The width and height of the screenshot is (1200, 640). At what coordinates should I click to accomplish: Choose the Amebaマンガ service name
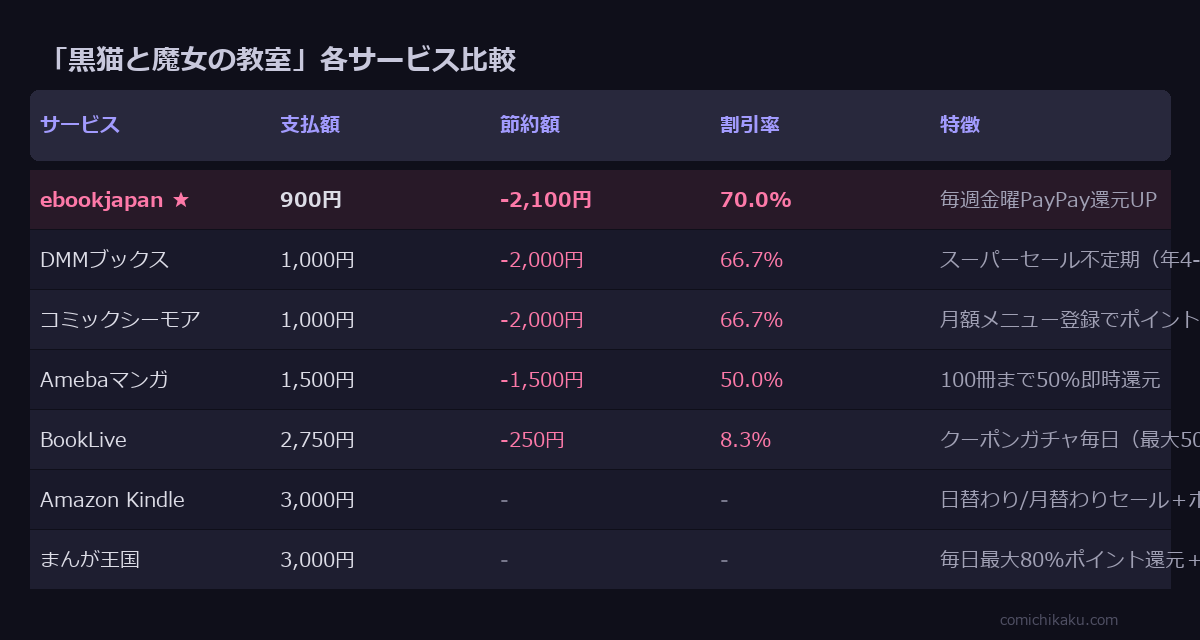tap(104, 380)
